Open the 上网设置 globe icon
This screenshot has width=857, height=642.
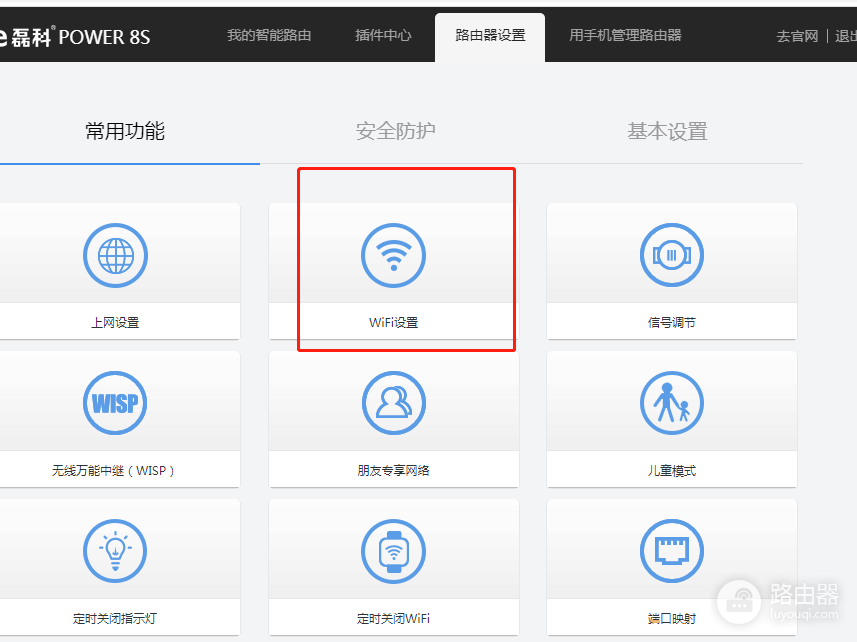(x=115, y=255)
